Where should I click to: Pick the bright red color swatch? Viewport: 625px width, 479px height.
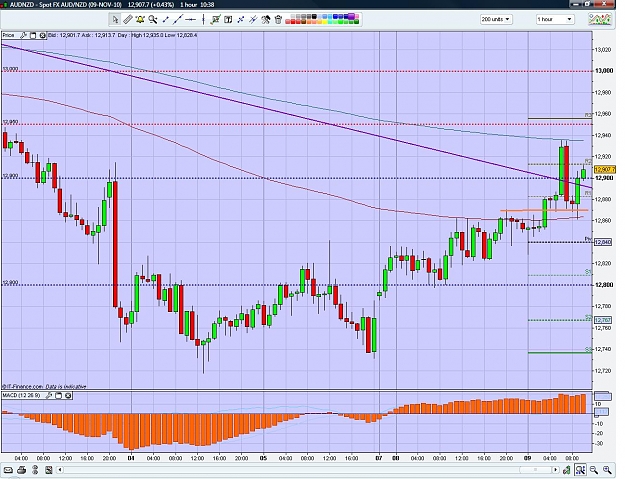click(293, 22)
